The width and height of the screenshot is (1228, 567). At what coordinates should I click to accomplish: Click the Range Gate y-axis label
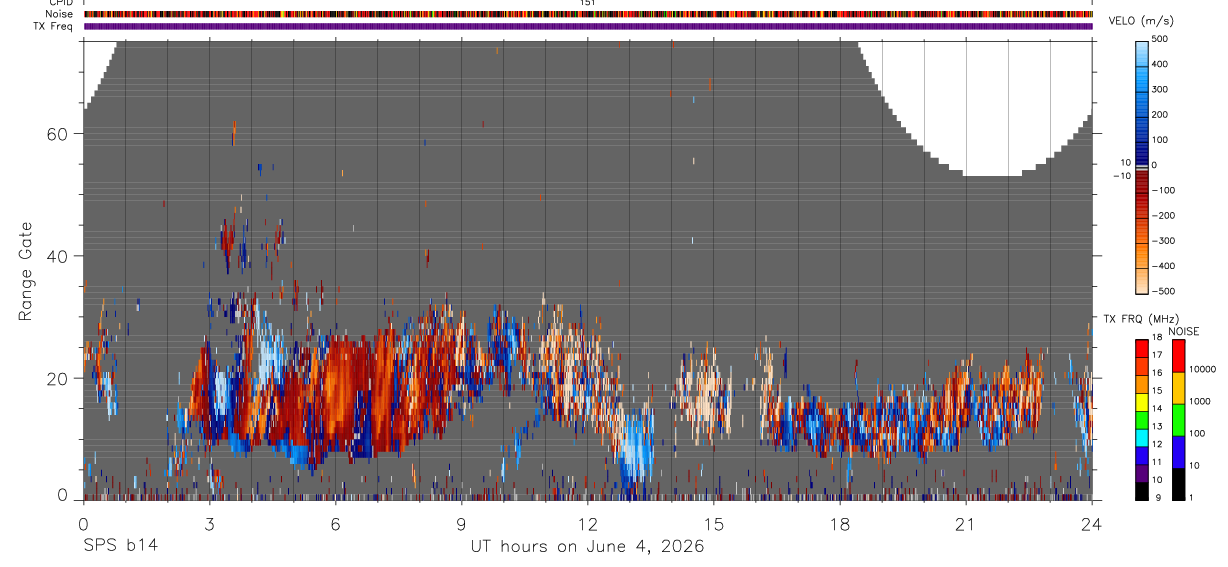point(25,271)
